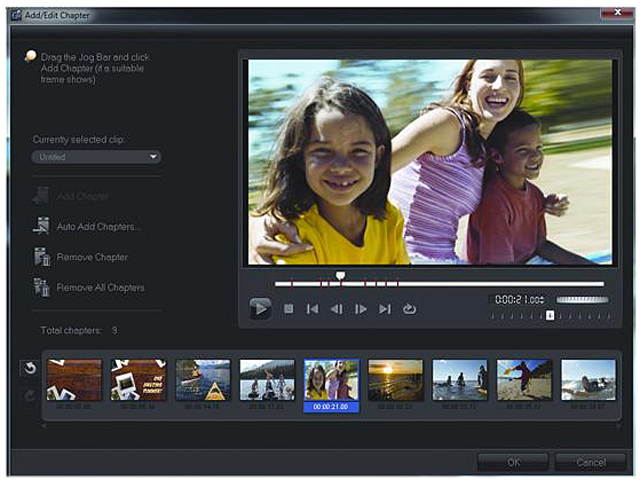The width and height of the screenshot is (640, 480).
Task: Click the Remove Chapter icon
Action: pyautogui.click(x=42, y=257)
